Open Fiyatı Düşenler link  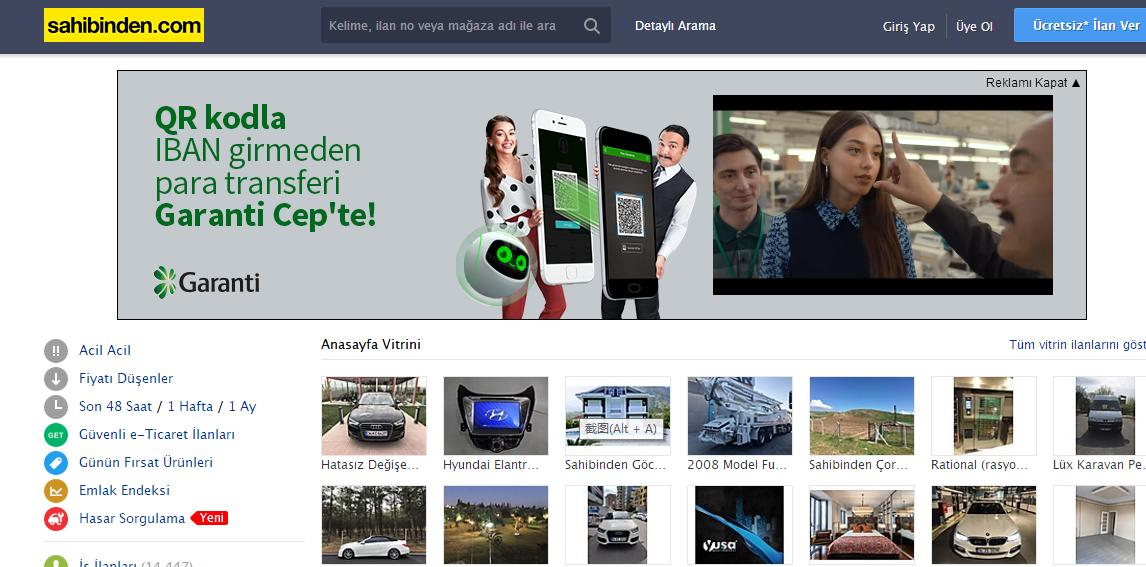click(126, 378)
